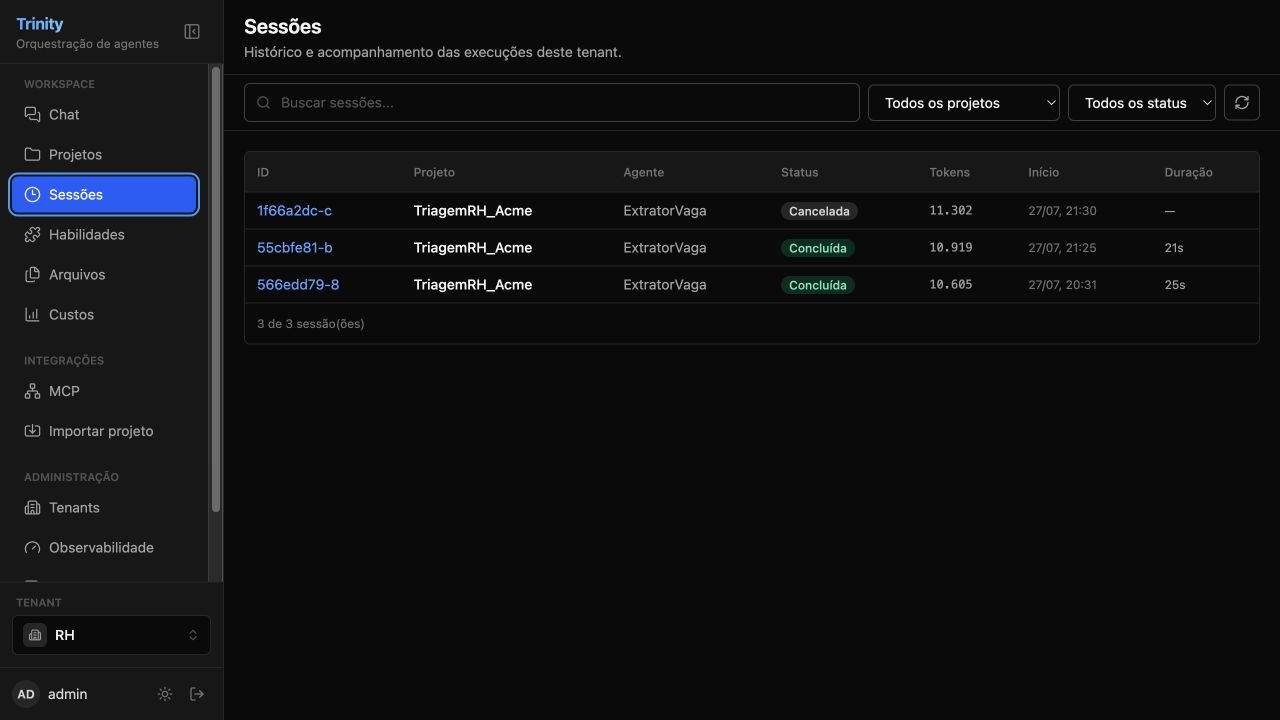Click Concluída badge in 55cbfe81-b row
Viewport: 1280px width, 720px height.
[x=818, y=248]
